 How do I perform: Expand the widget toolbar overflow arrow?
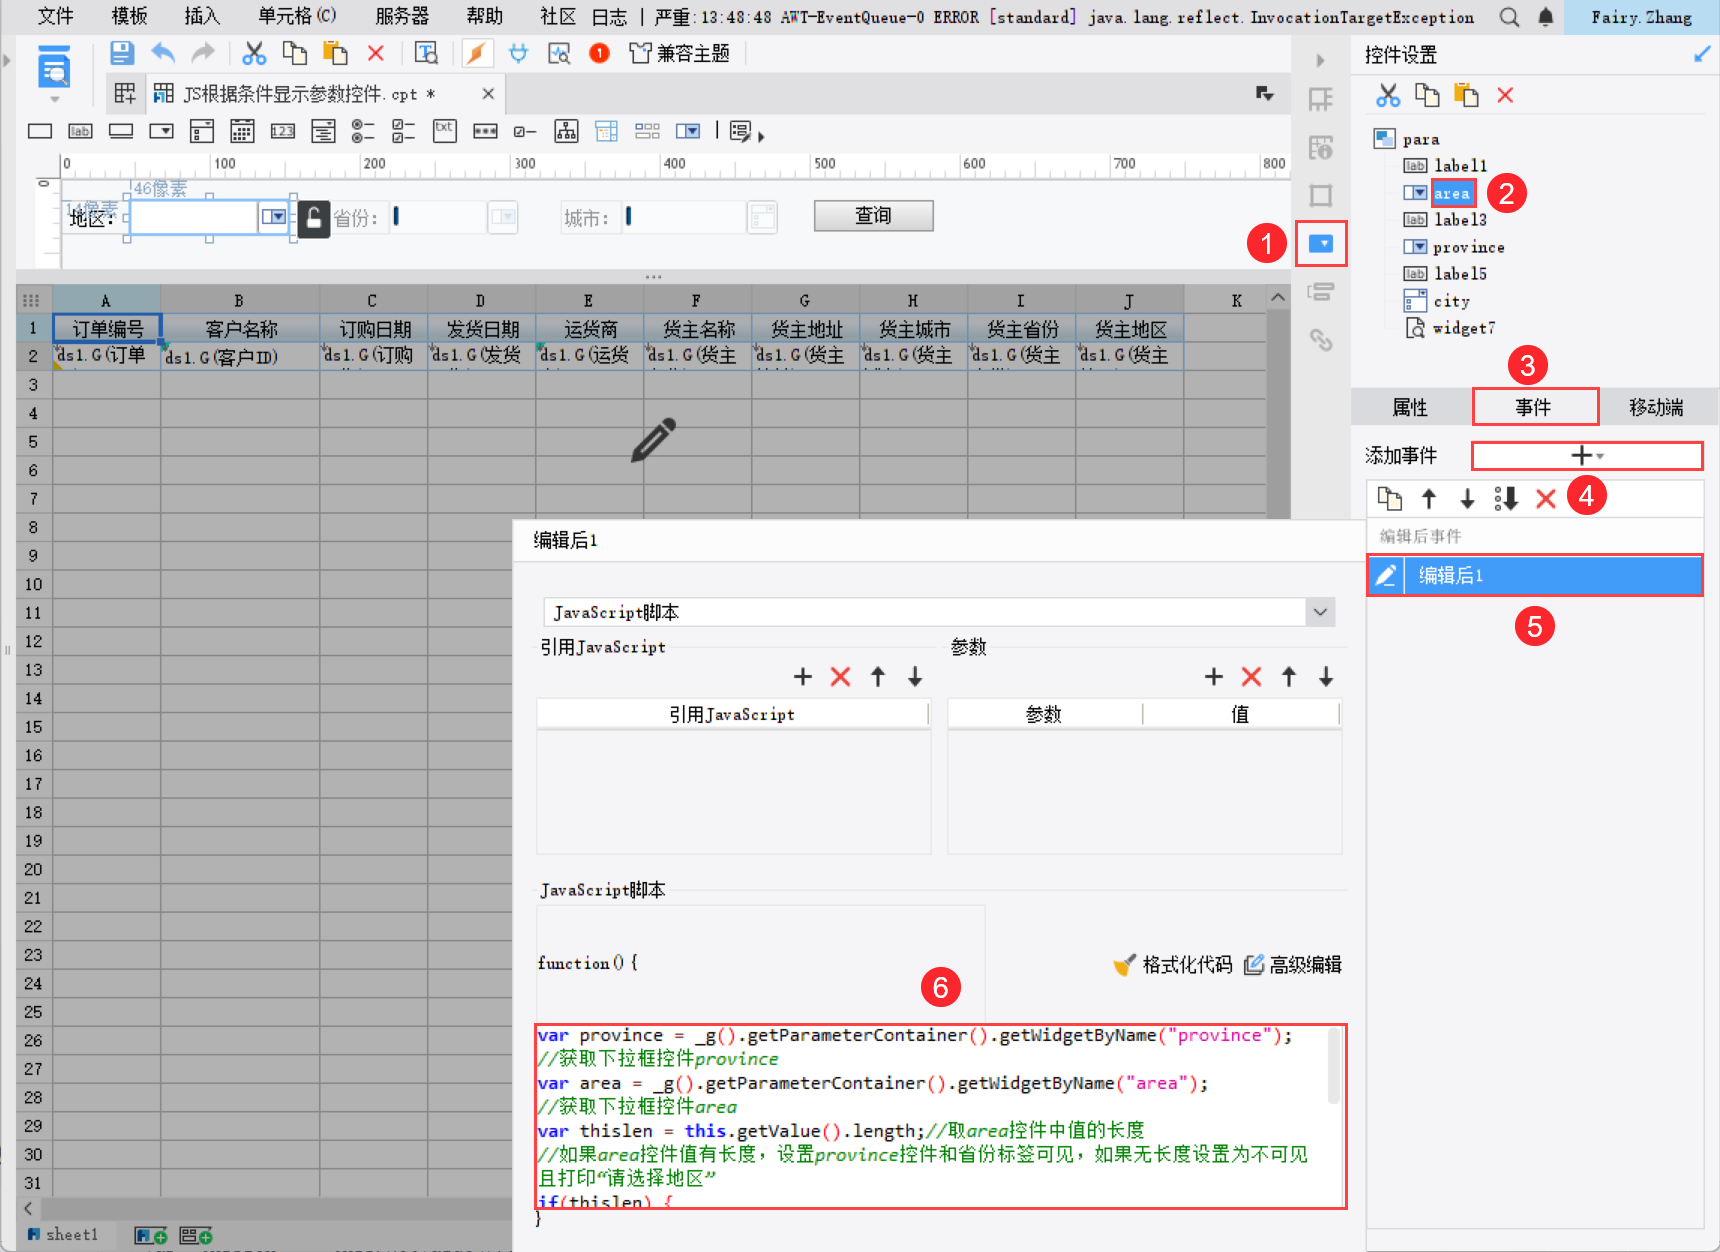pyautogui.click(x=761, y=135)
